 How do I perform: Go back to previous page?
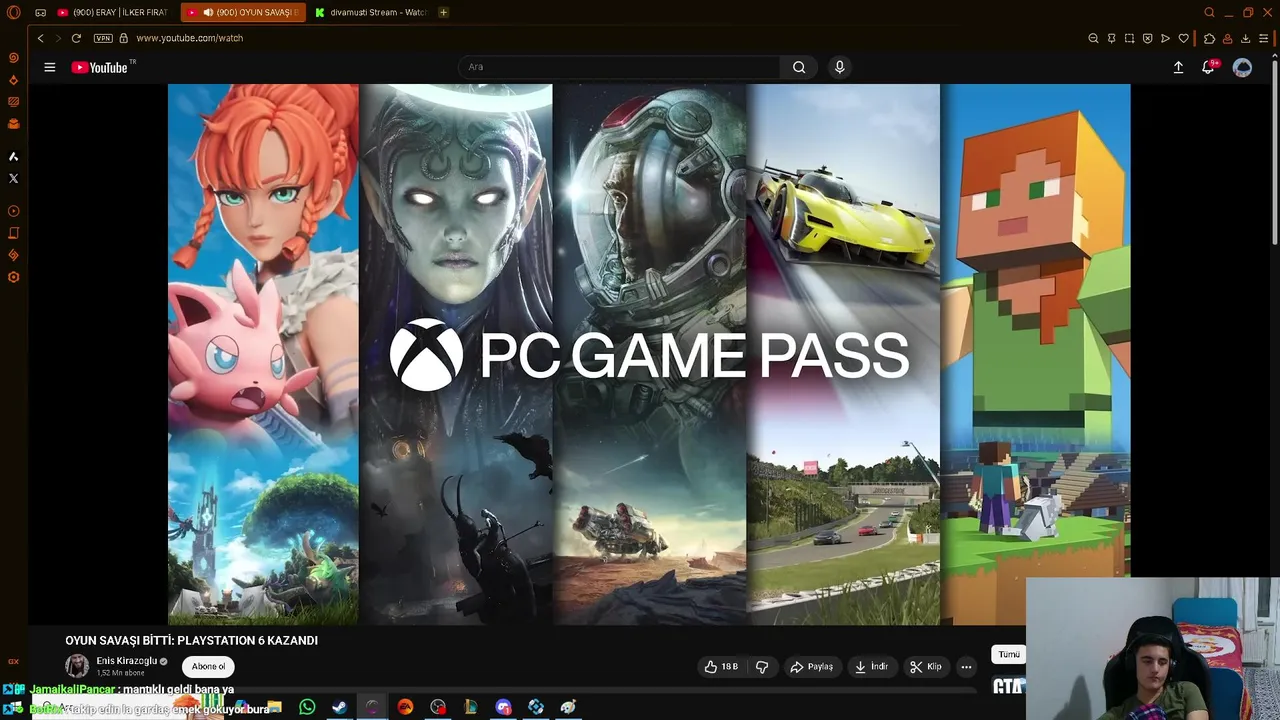(40, 38)
